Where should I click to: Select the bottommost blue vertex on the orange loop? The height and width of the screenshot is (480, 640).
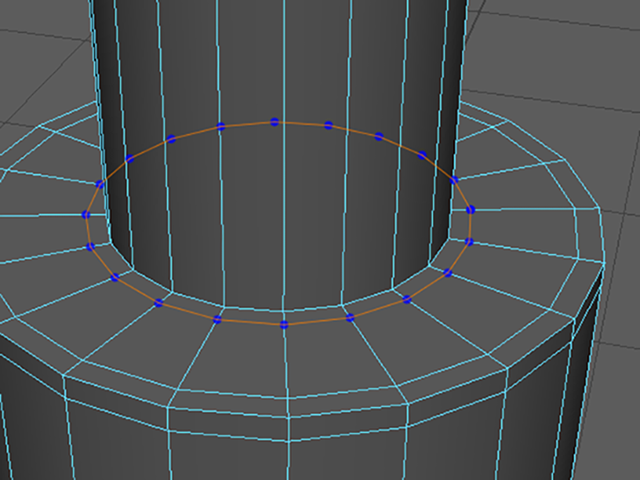point(284,325)
